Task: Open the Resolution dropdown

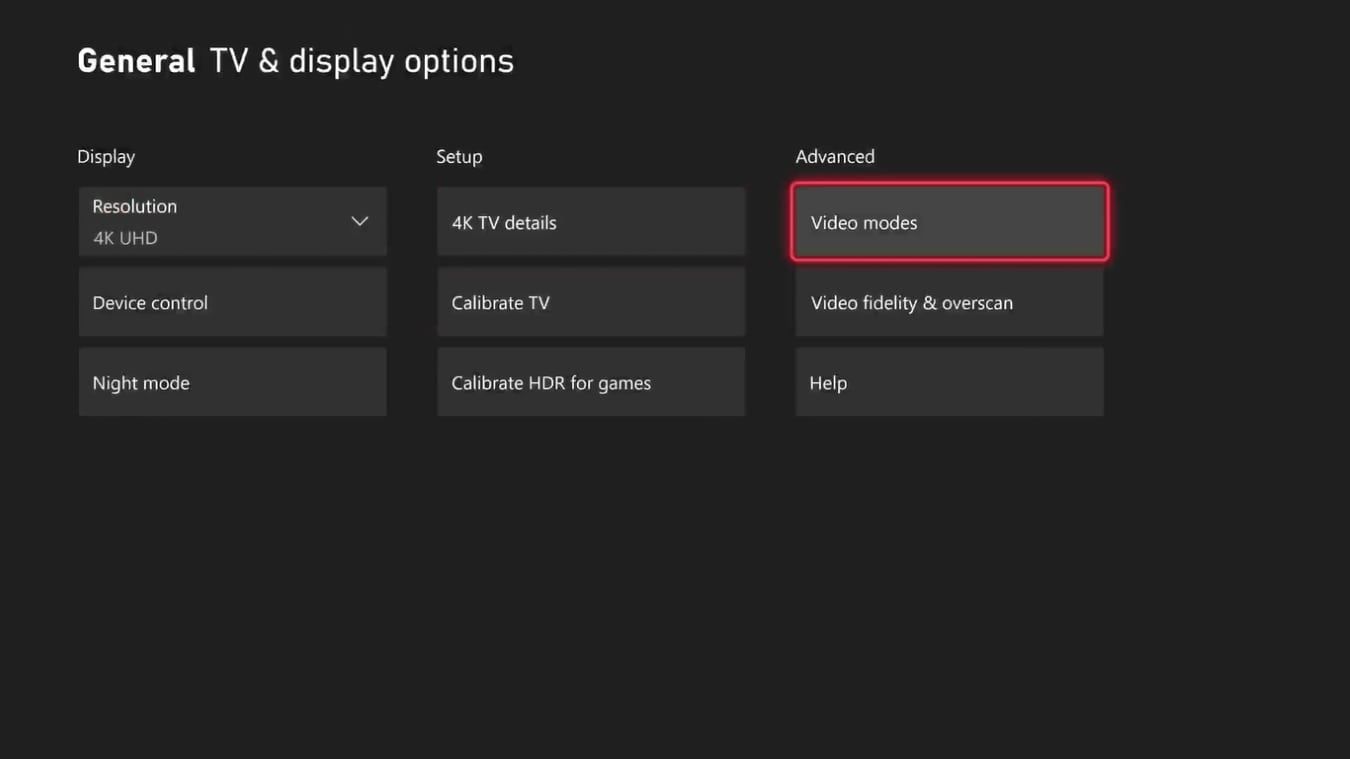Action: (x=232, y=221)
